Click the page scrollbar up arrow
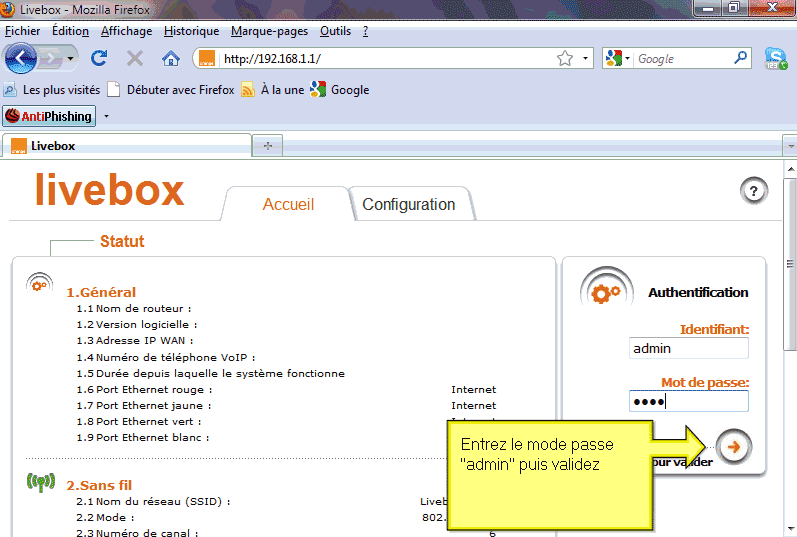Screen dimensions: 797x537 pyautogui.click(x=790, y=168)
